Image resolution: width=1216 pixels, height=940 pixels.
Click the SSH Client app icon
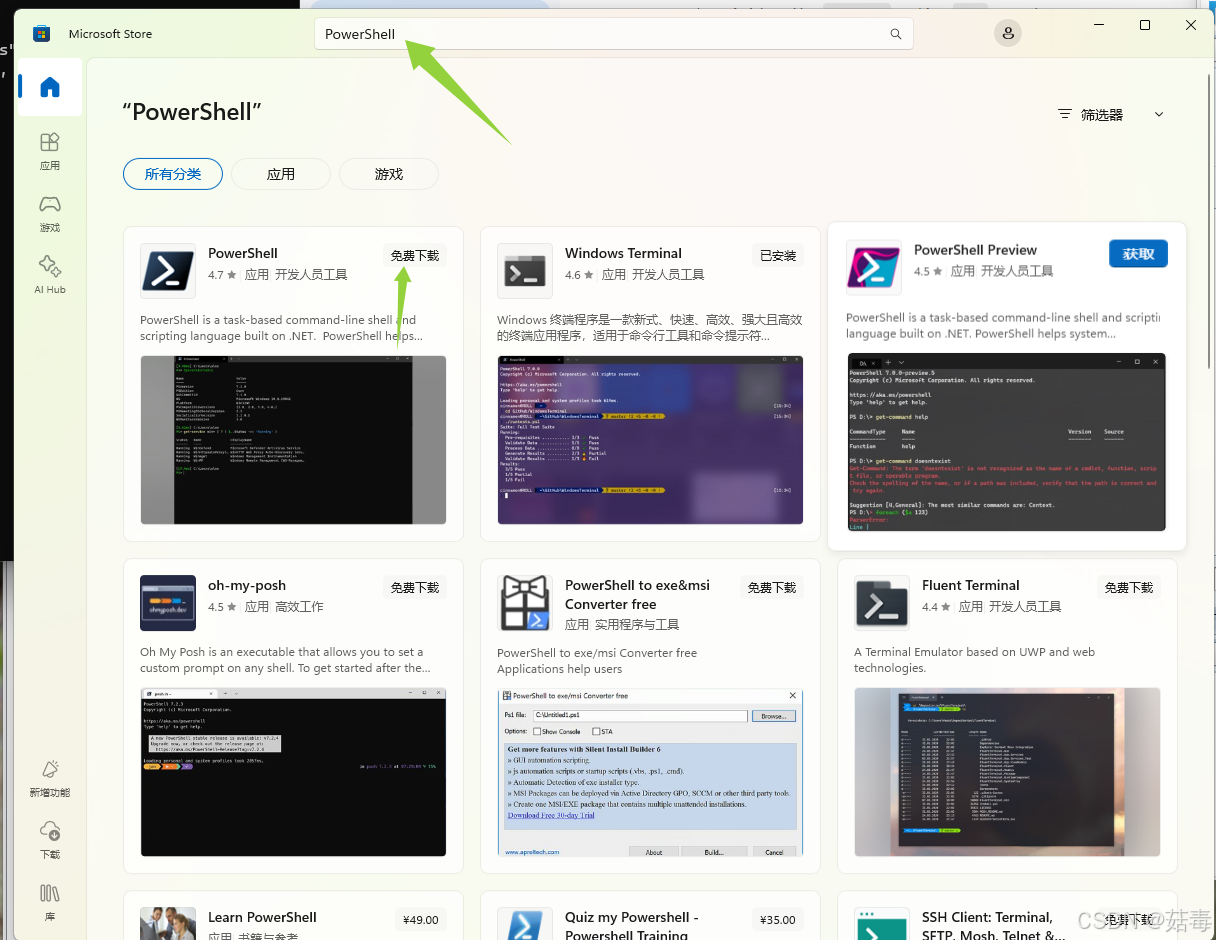pyautogui.click(x=882, y=923)
